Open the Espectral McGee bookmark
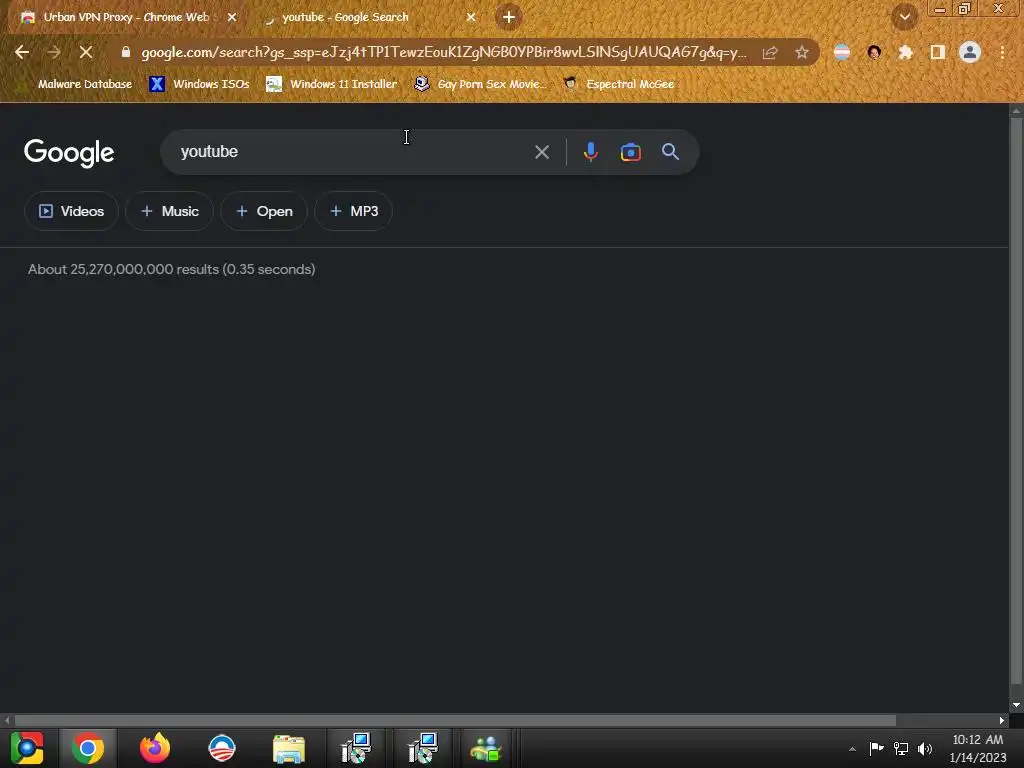The image size is (1024, 768). coord(619,84)
